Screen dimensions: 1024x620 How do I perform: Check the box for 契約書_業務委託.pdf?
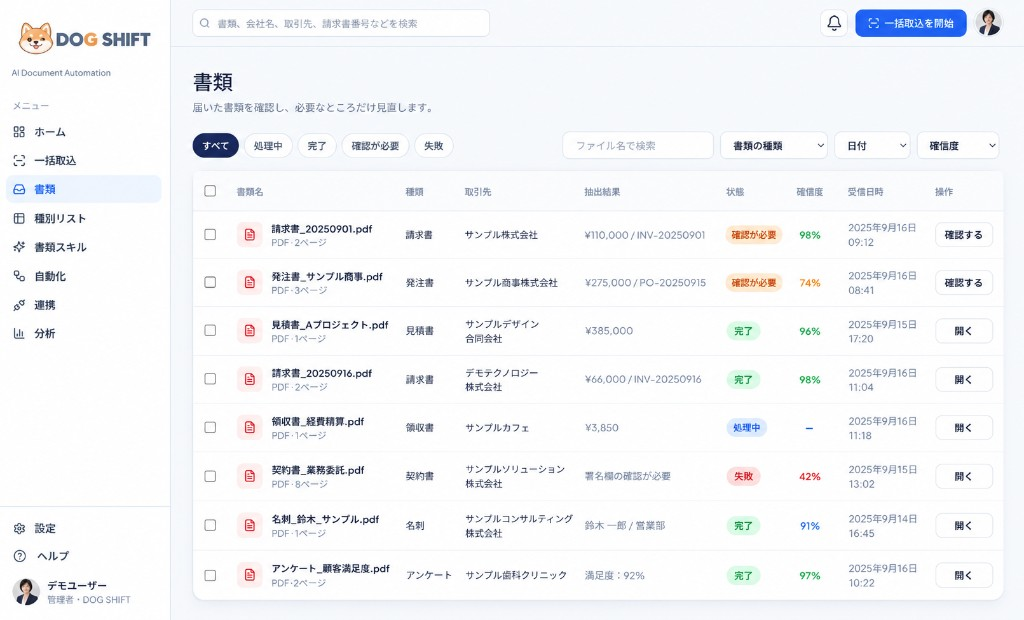[210, 476]
